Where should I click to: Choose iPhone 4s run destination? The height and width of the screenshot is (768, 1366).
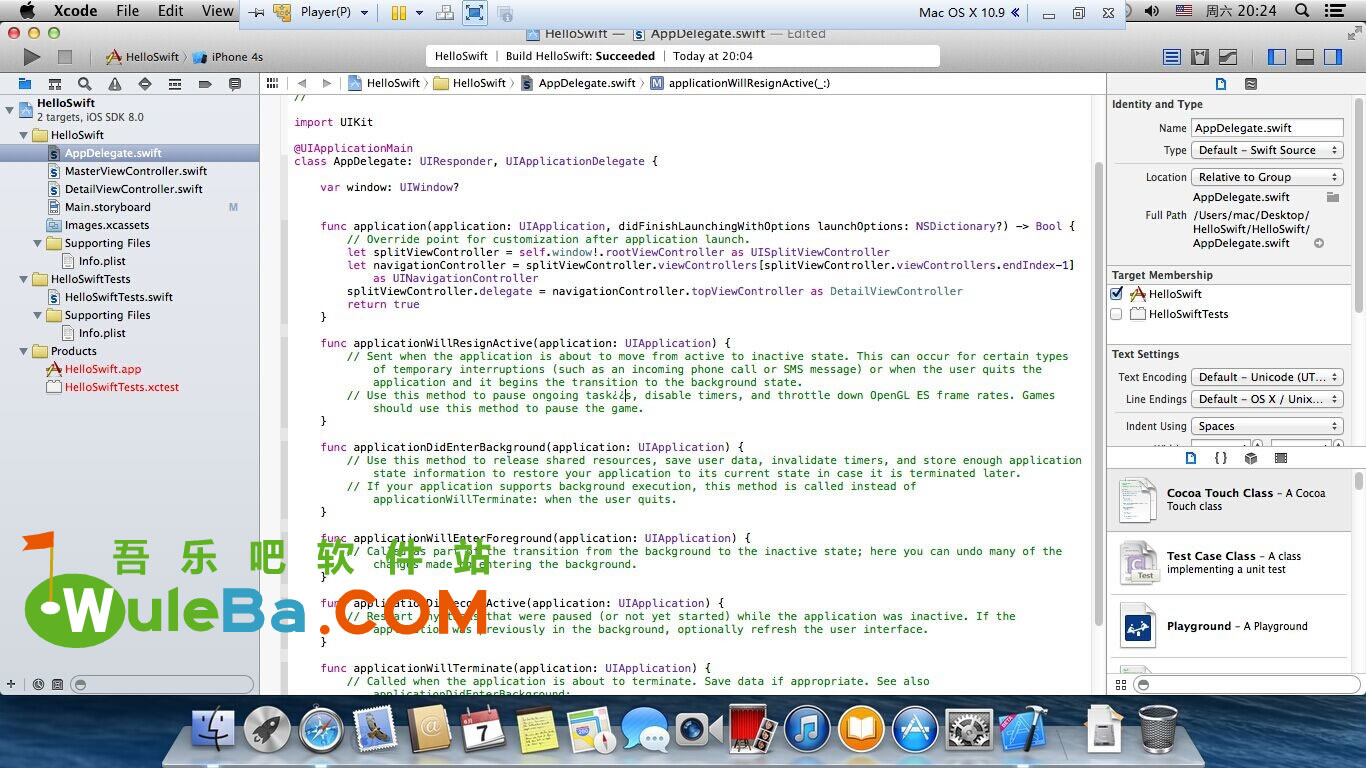point(229,57)
